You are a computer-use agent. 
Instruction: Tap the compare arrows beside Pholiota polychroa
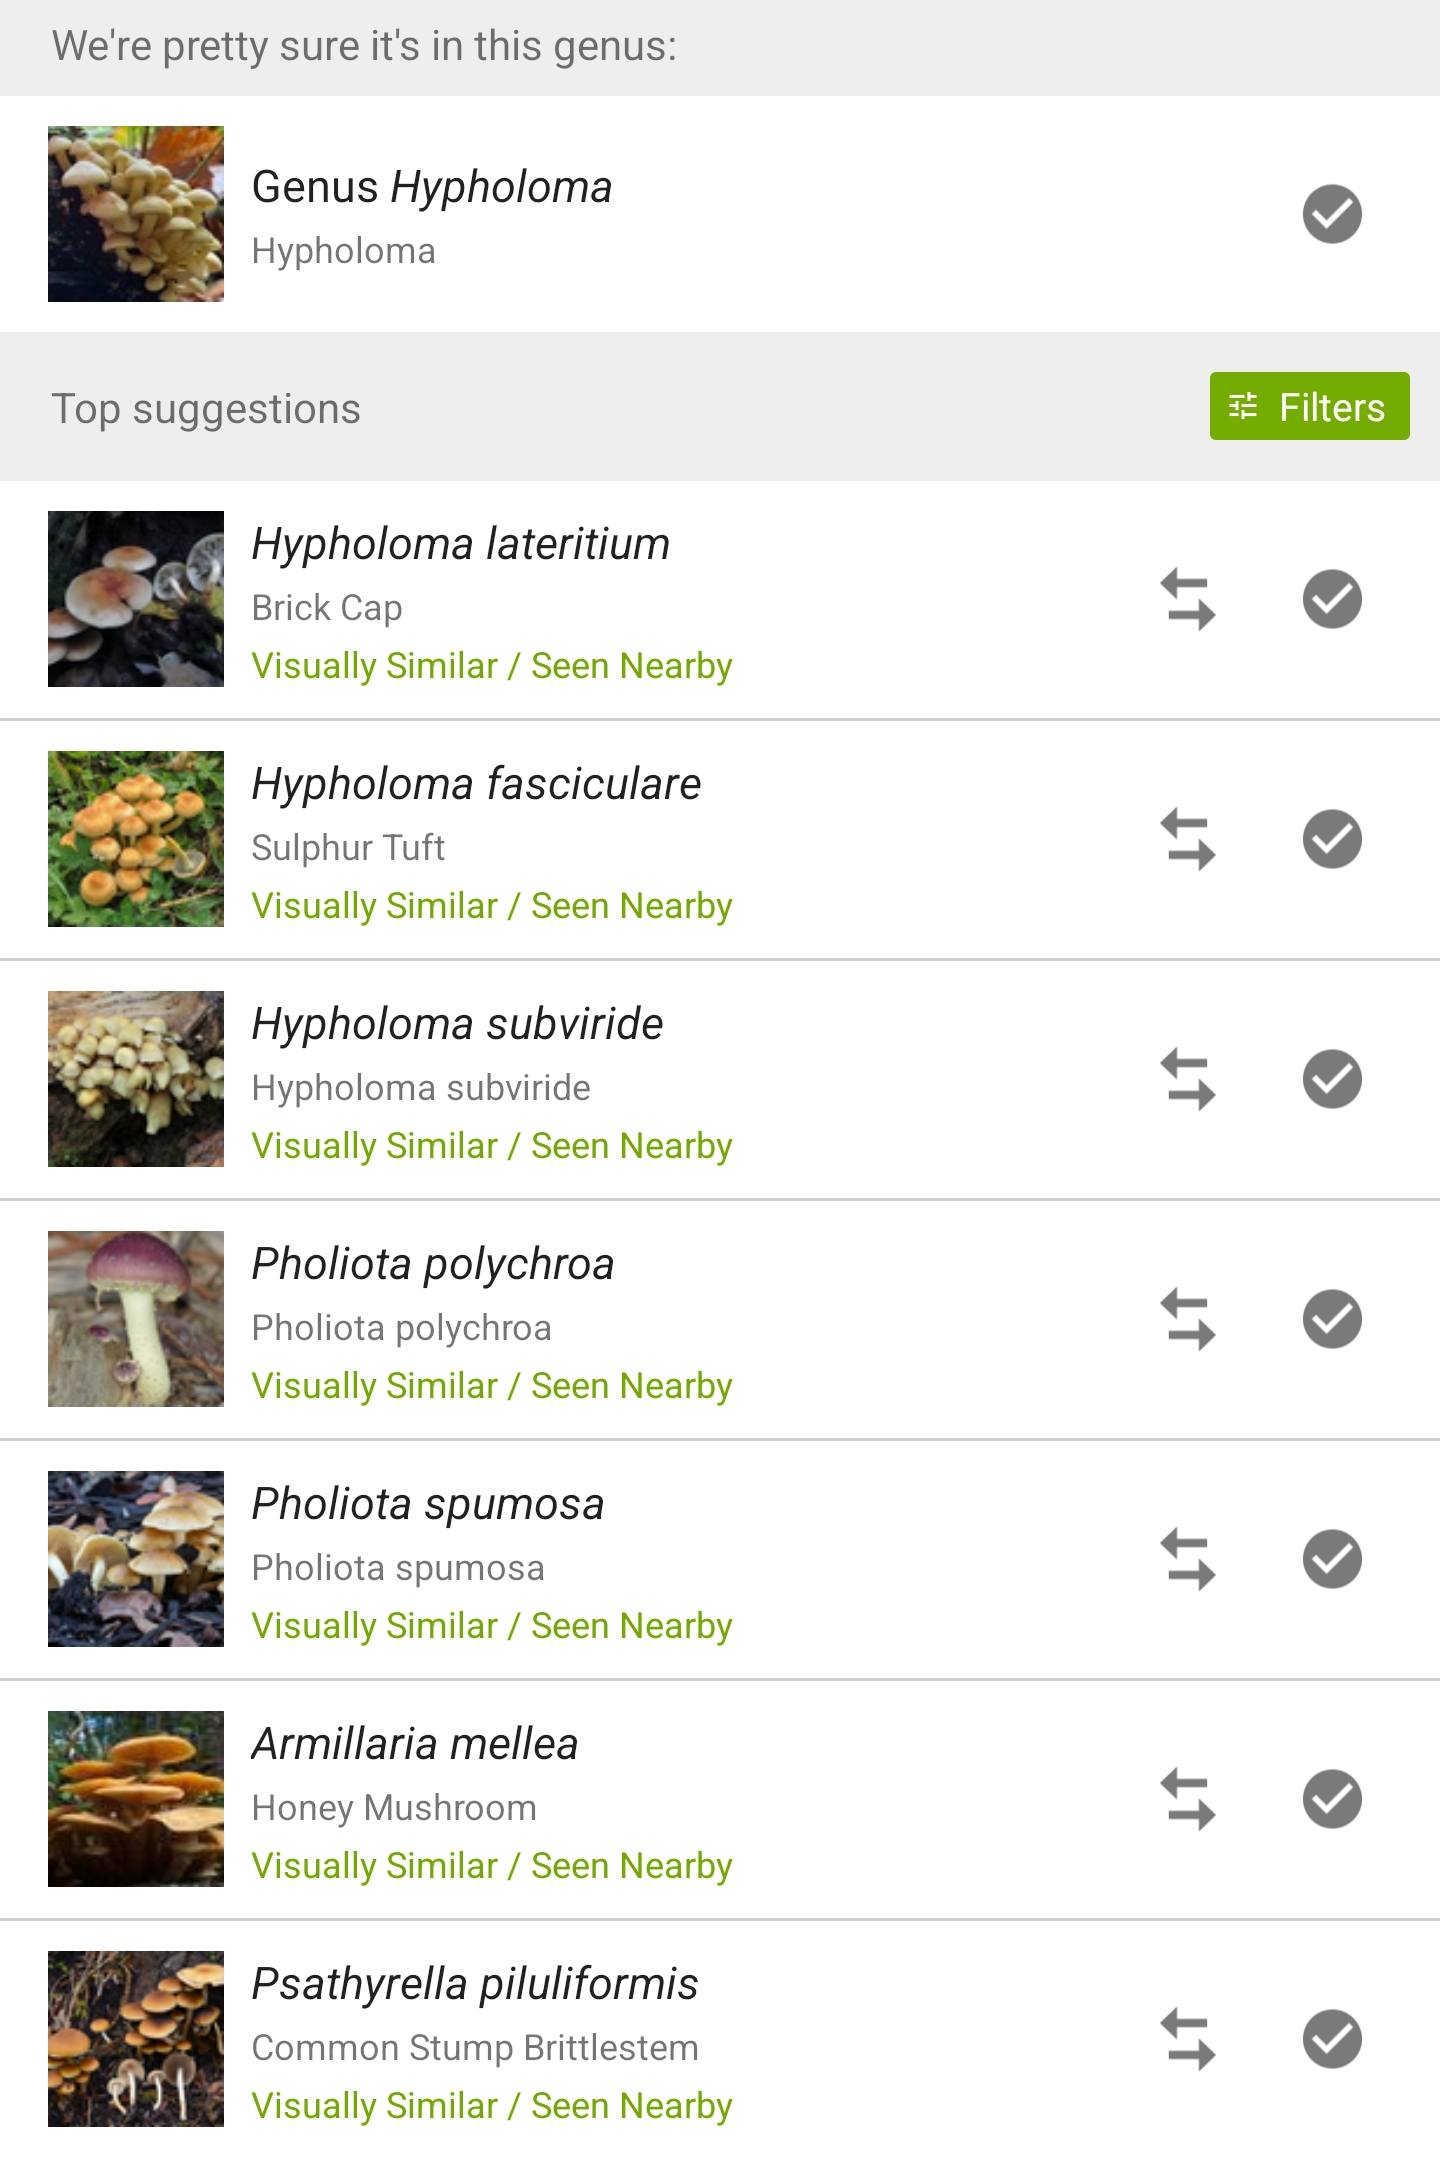click(1188, 1319)
